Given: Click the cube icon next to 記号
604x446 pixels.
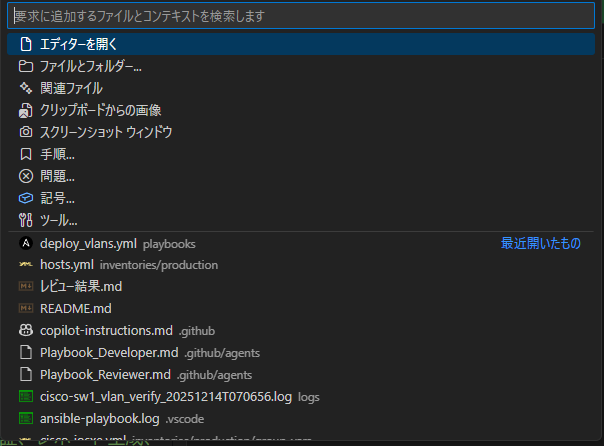Looking at the screenshot, I should click(x=26, y=199).
